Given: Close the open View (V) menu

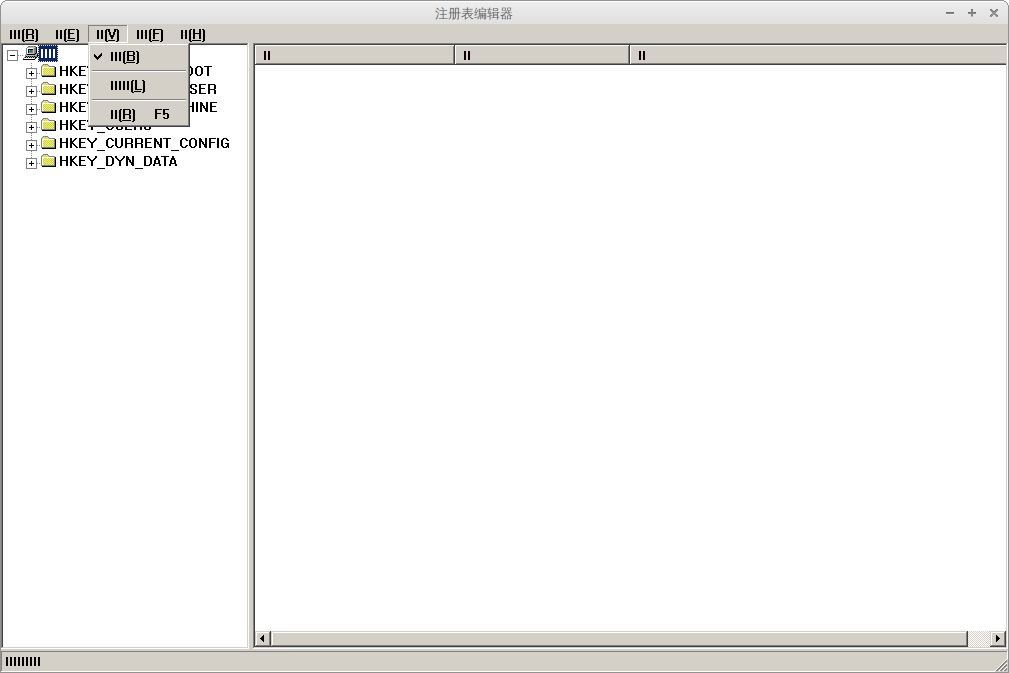Looking at the screenshot, I should coord(108,35).
